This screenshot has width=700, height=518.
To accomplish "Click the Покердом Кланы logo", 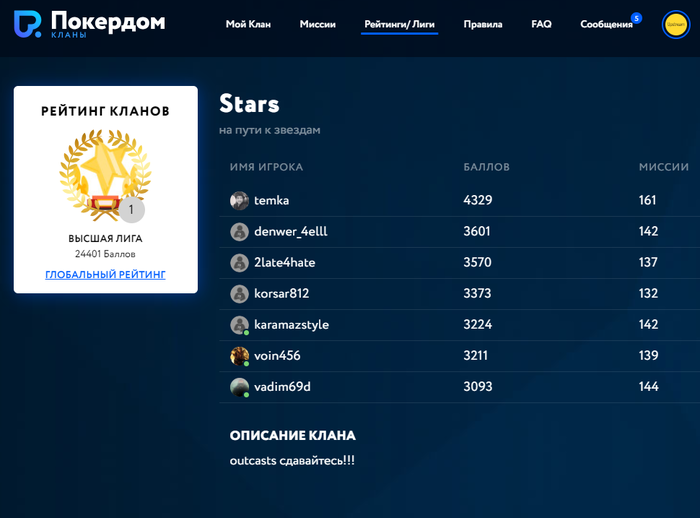I will coord(89,24).
